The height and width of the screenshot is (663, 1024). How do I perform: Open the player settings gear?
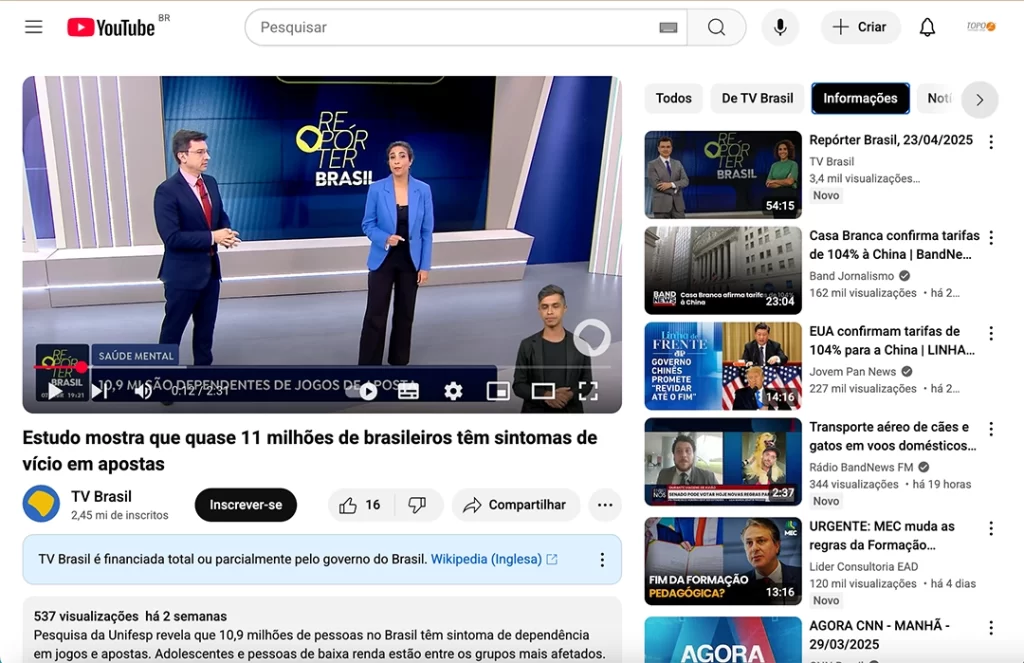453,391
